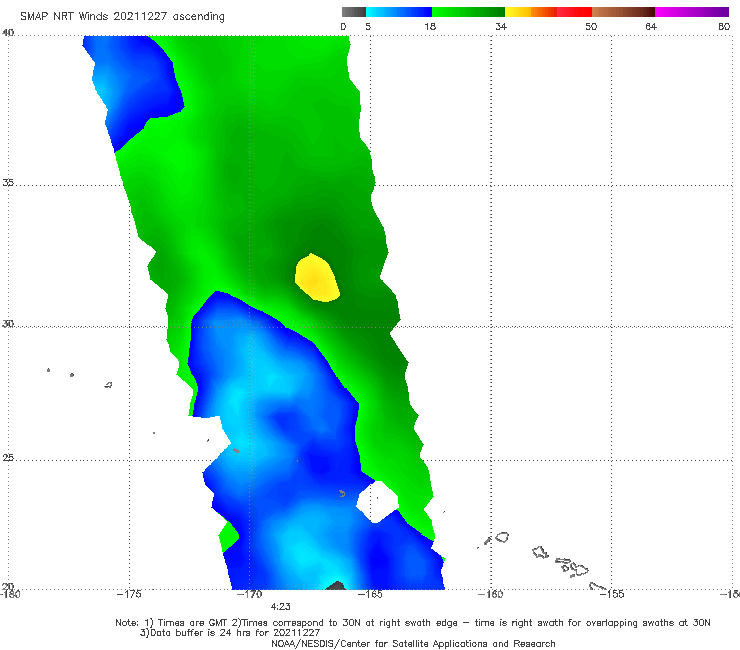Click the latitude label 25
Image resolution: width=740 pixels, height=650 pixels.
[x=8, y=458]
